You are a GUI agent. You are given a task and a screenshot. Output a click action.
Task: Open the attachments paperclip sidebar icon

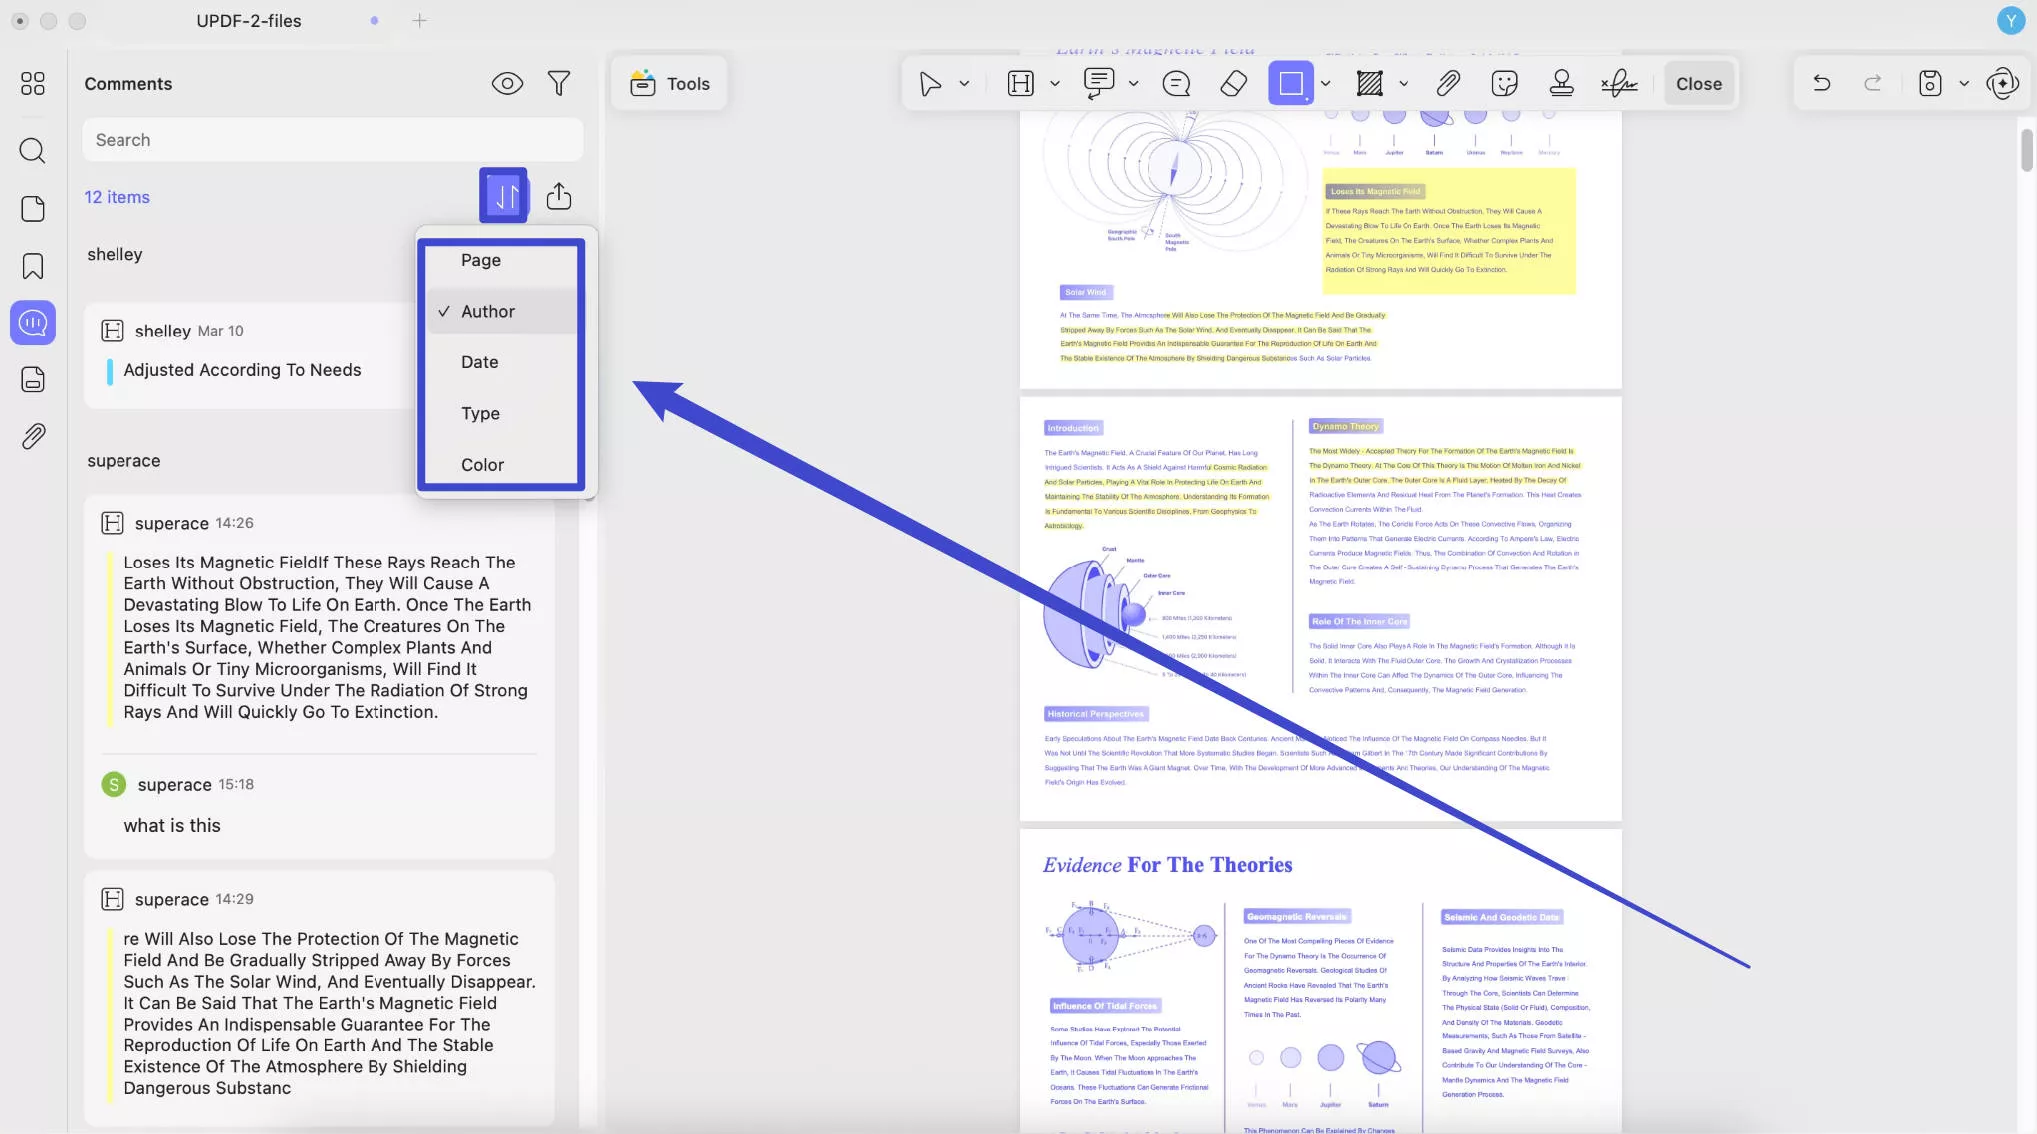(x=33, y=436)
